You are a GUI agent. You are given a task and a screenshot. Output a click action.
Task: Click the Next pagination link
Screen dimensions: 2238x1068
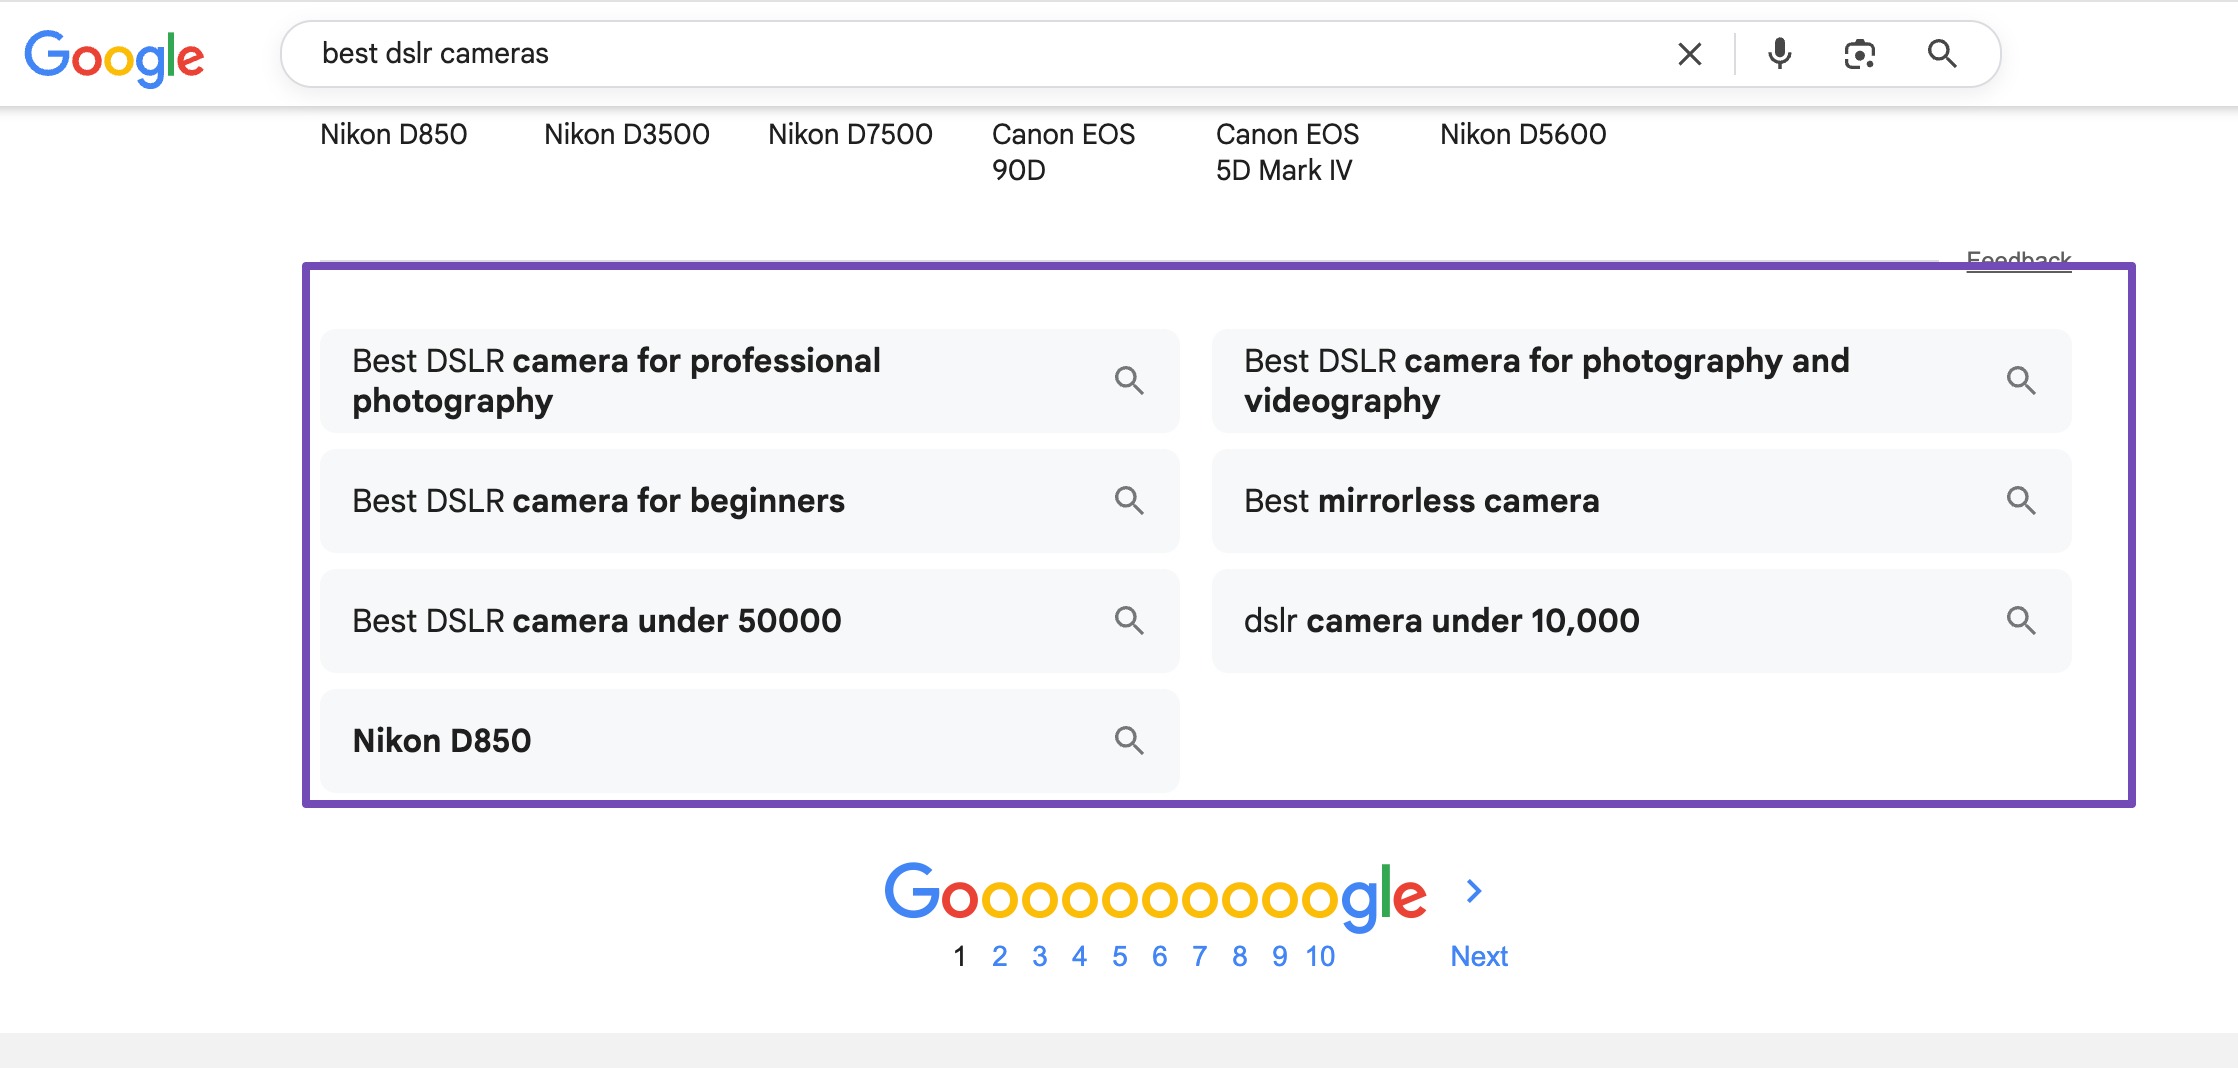pos(1479,957)
